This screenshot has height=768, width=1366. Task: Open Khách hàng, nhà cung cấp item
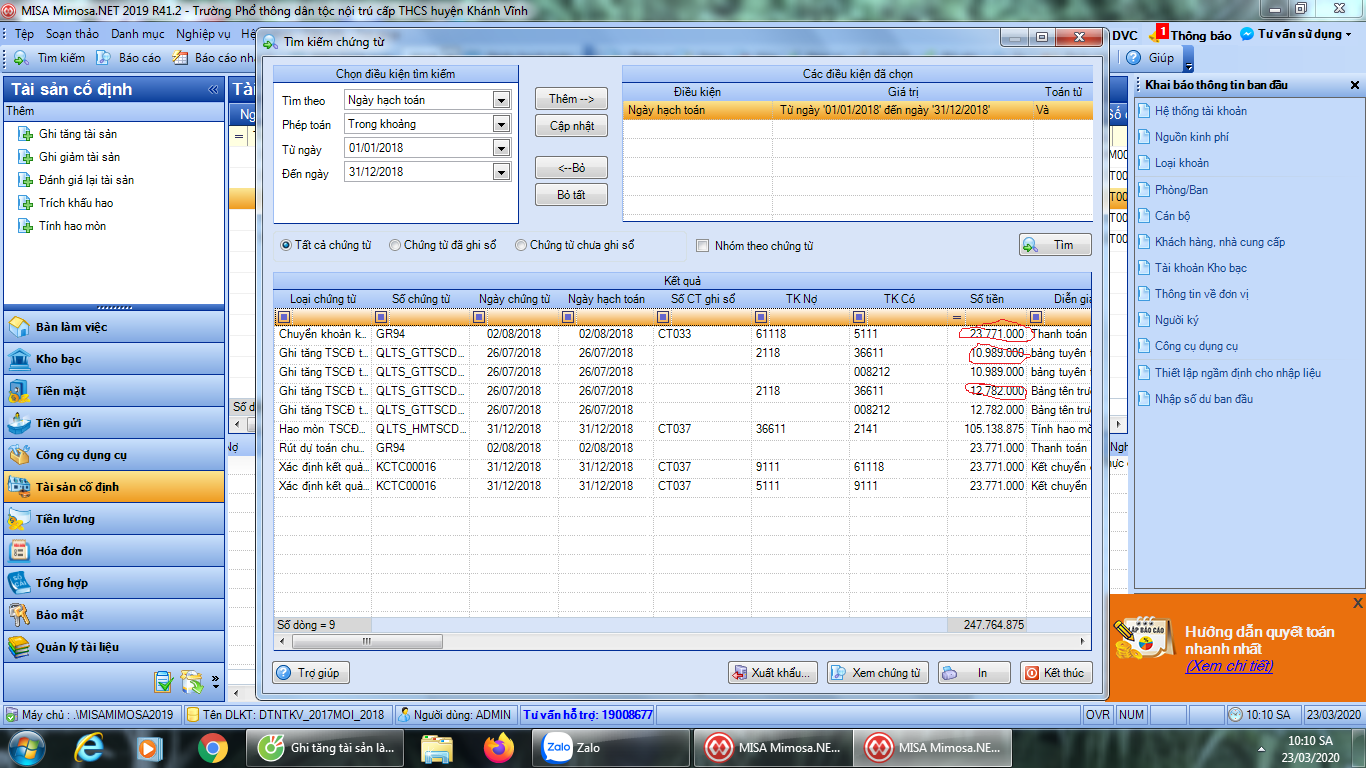pyautogui.click(x=1219, y=242)
